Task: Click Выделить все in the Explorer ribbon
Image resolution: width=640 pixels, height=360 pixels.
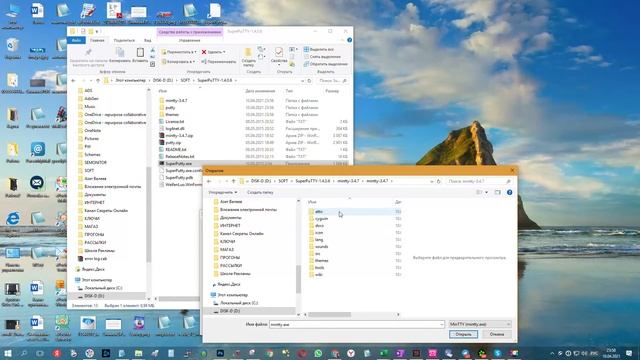Action: 319,49
